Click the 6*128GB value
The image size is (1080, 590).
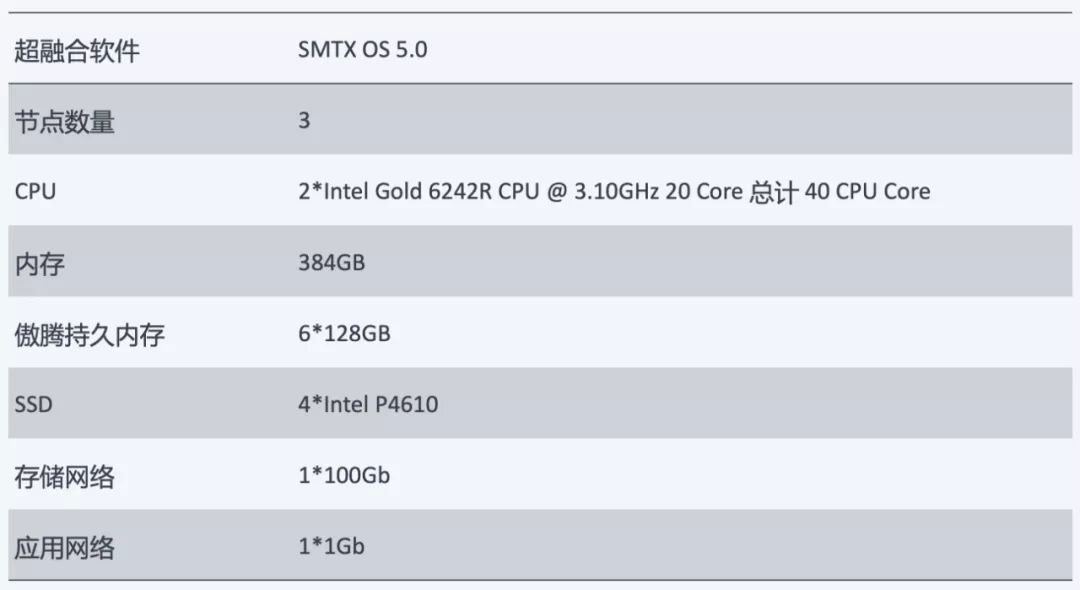click(x=344, y=333)
